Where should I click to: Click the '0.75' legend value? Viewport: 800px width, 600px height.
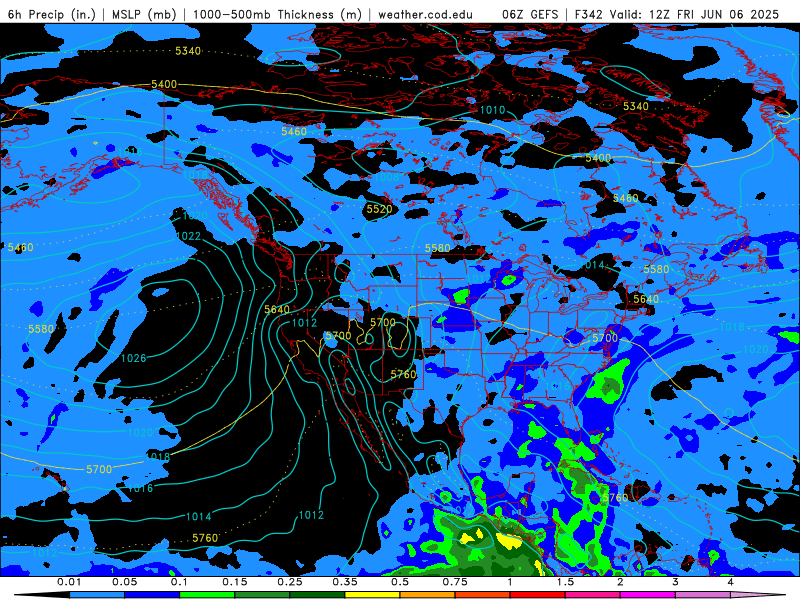coord(455,582)
